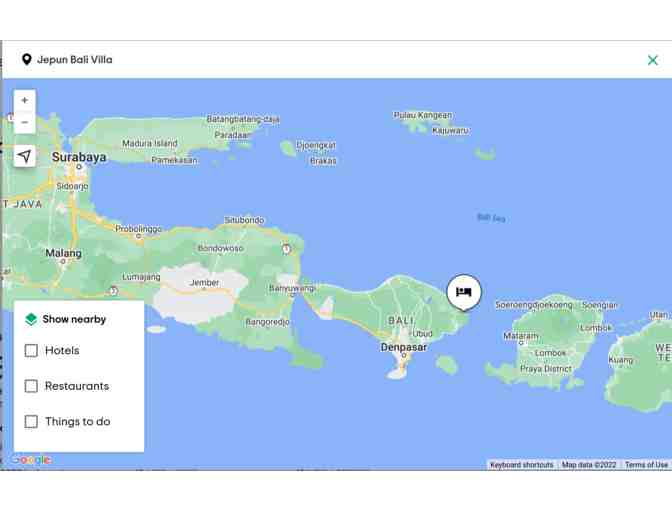Zoom in with the plus button
672x510 pixels.
(x=24, y=100)
